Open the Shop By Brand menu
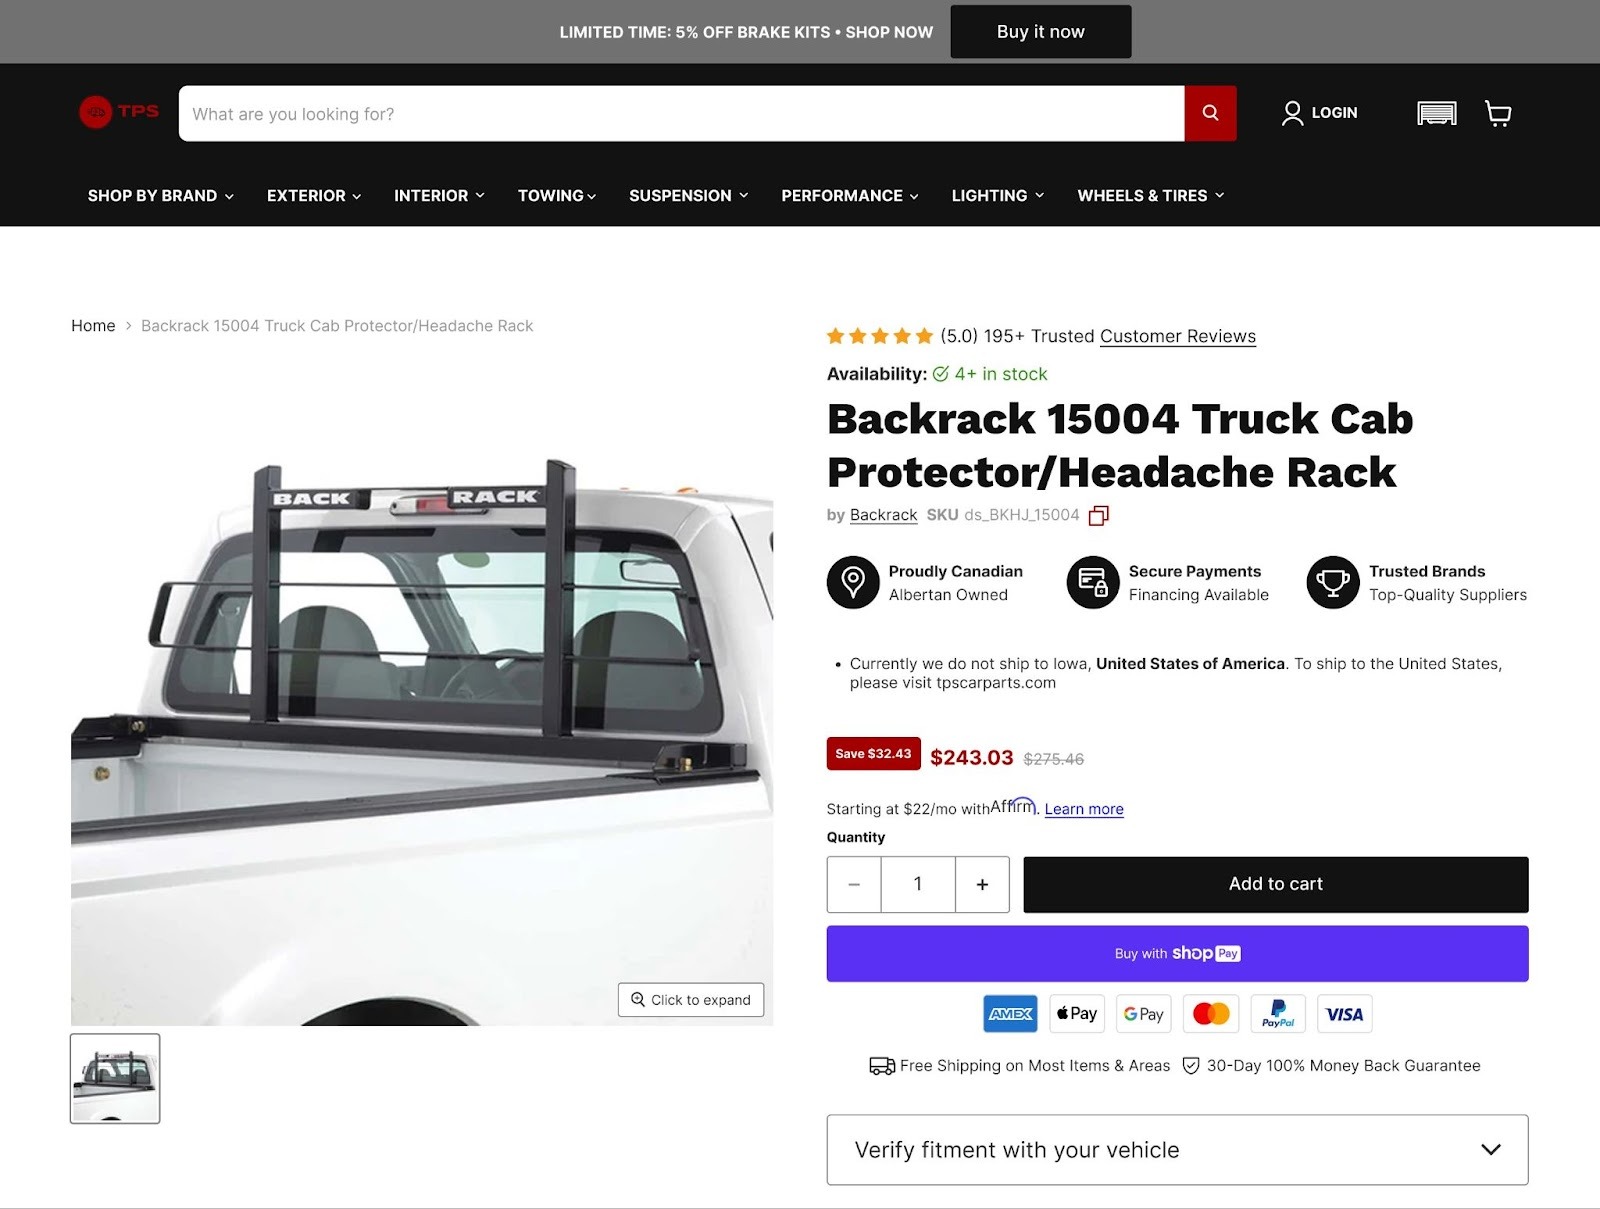 [161, 196]
